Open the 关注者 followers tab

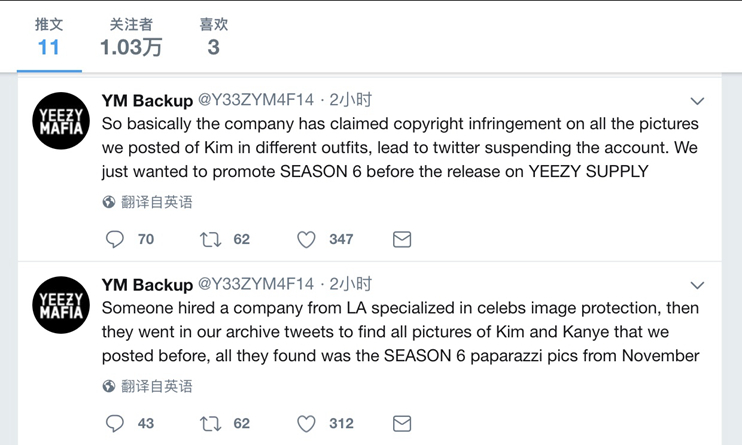[131, 36]
